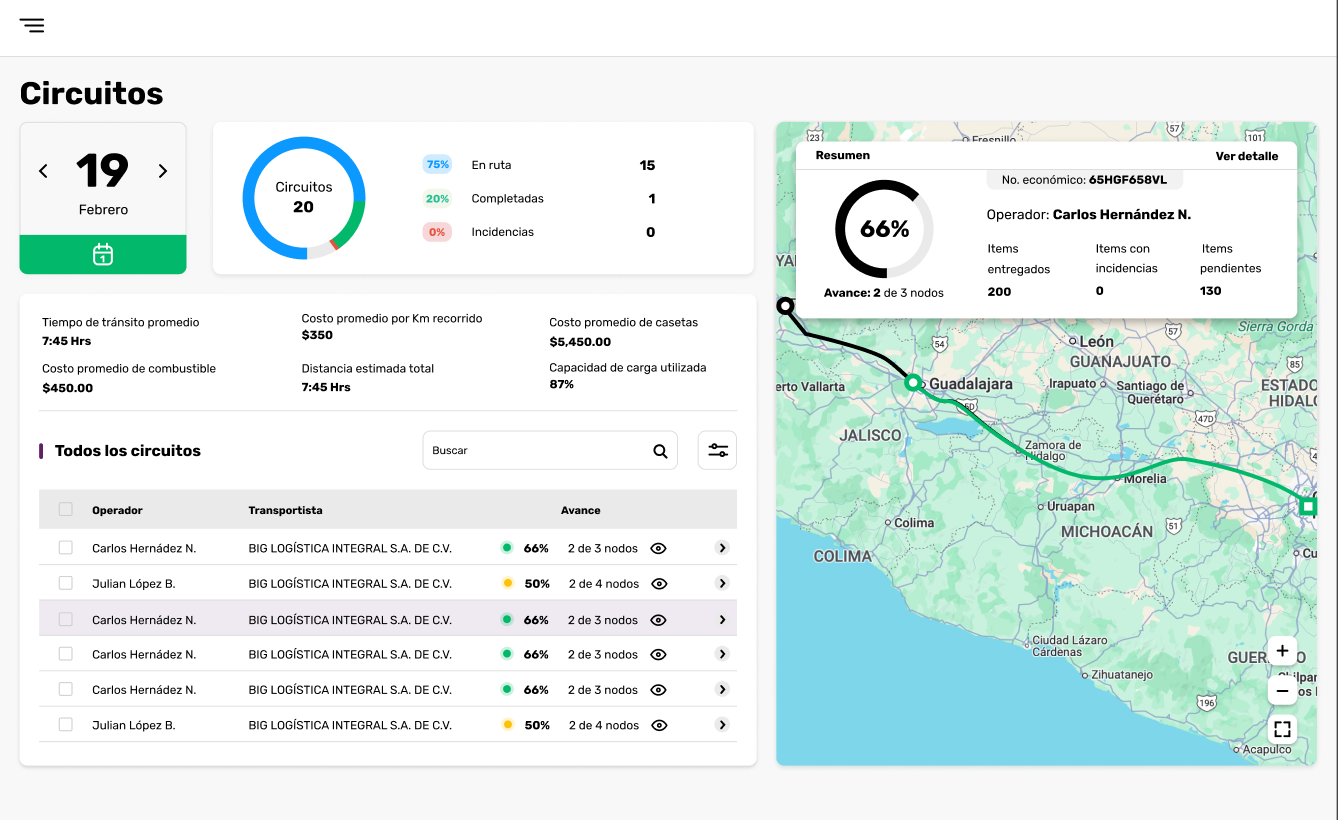Zoom out on the map

1282,690
